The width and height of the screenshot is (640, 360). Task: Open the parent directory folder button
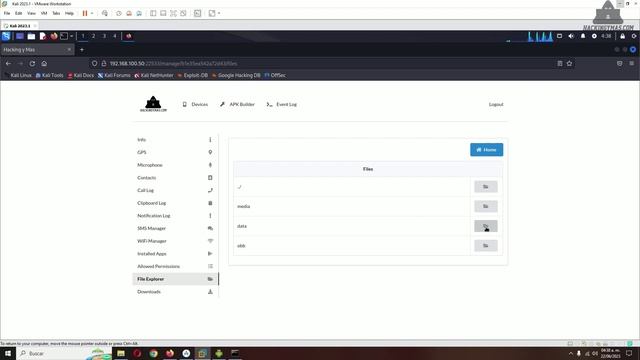486,187
